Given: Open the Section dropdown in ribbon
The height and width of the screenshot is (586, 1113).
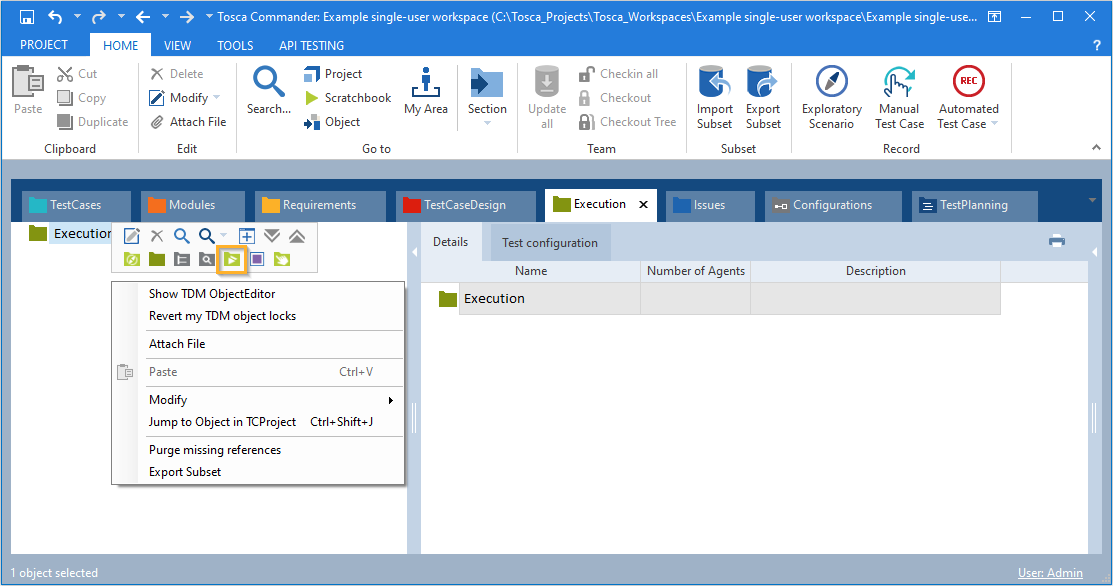Looking at the screenshot, I should 487,122.
